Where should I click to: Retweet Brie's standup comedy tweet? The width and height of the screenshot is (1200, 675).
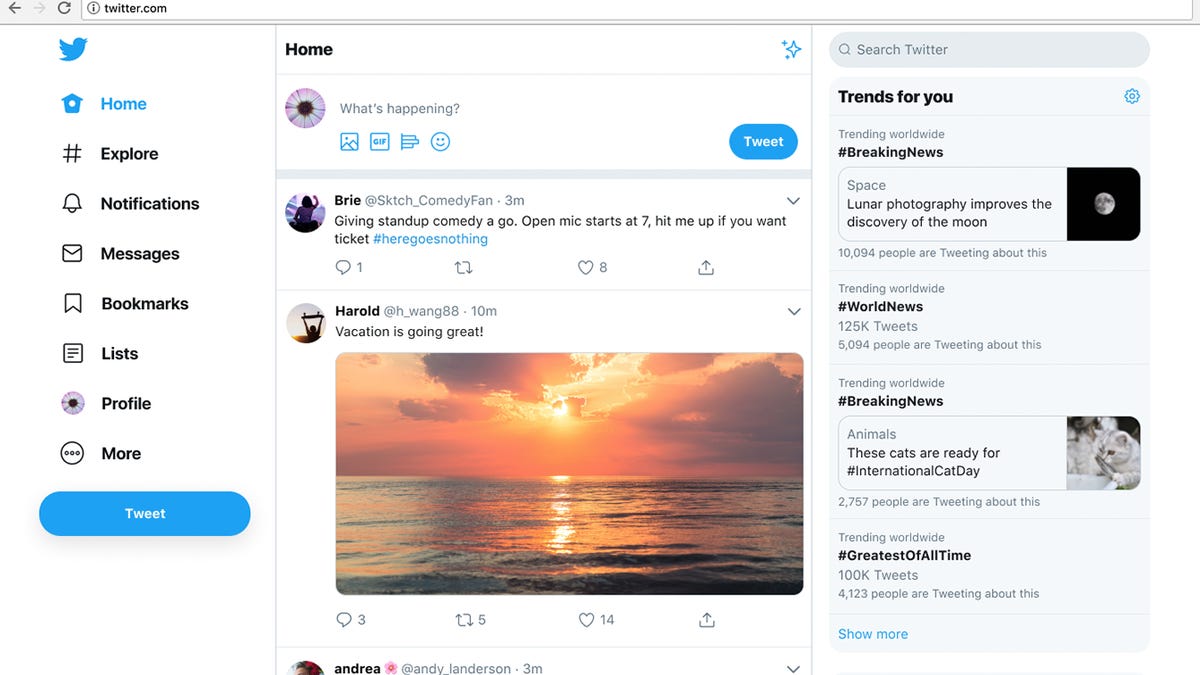coord(461,267)
